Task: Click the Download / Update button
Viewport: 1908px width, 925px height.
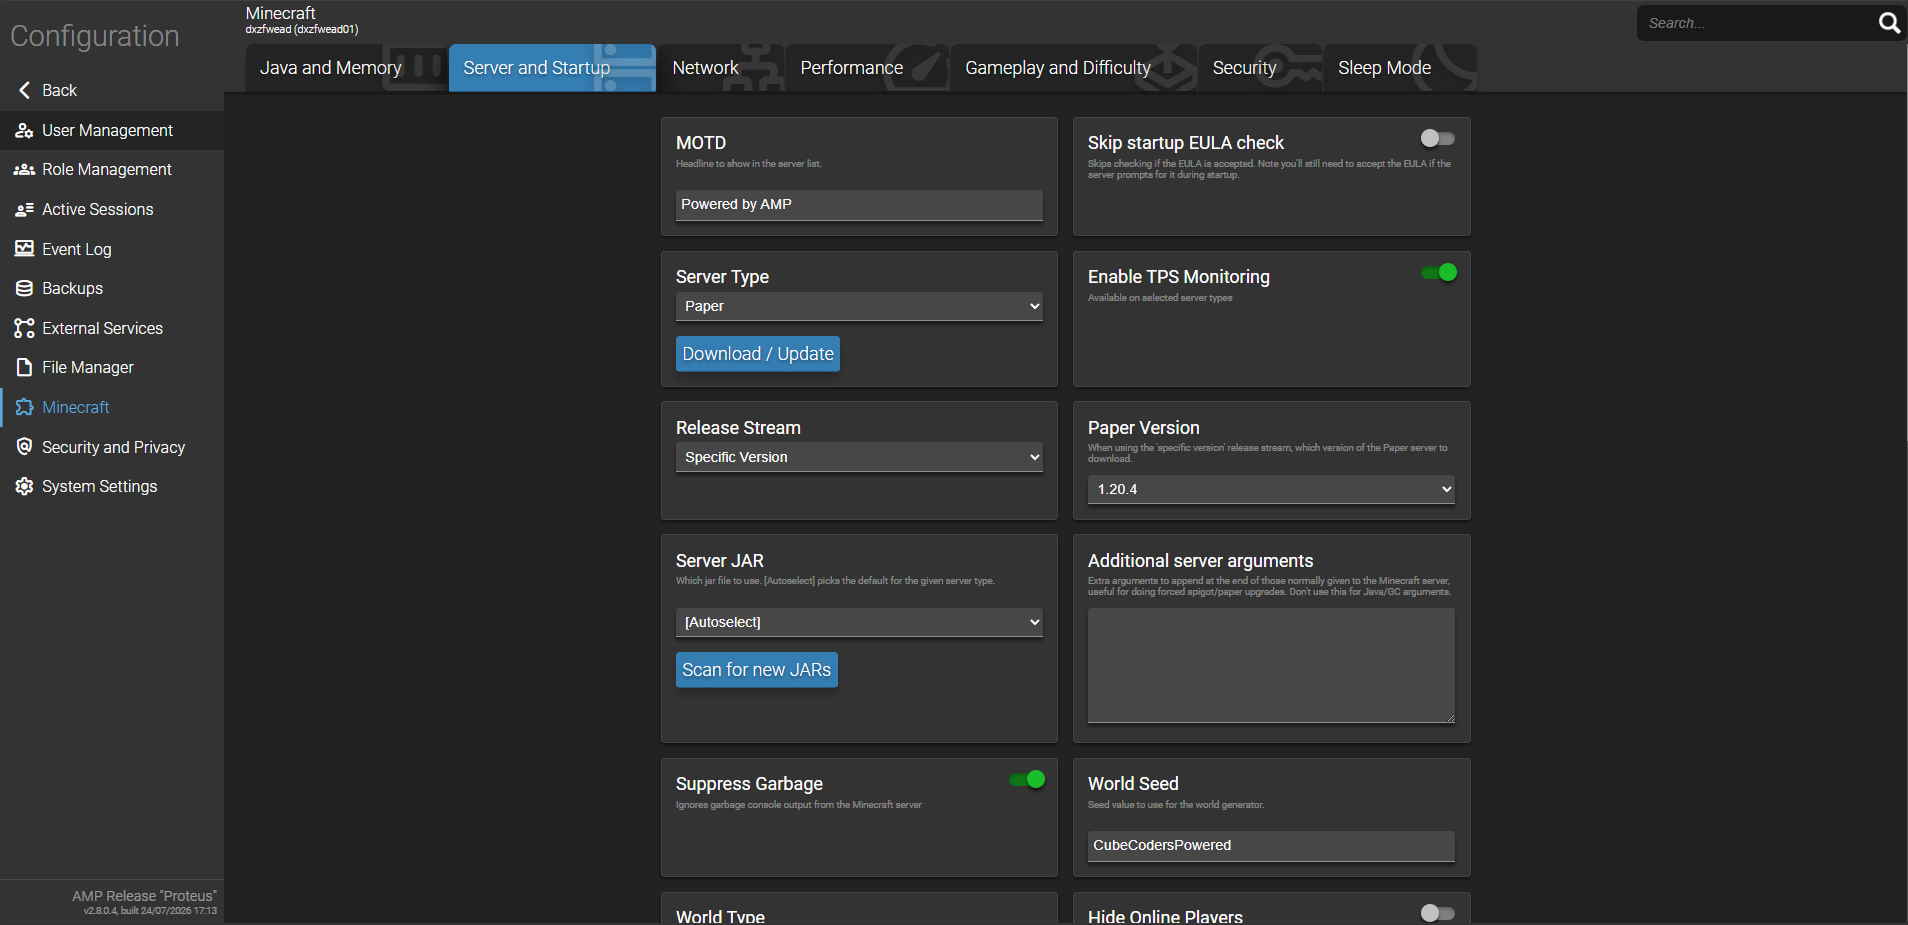Action: pyautogui.click(x=758, y=354)
